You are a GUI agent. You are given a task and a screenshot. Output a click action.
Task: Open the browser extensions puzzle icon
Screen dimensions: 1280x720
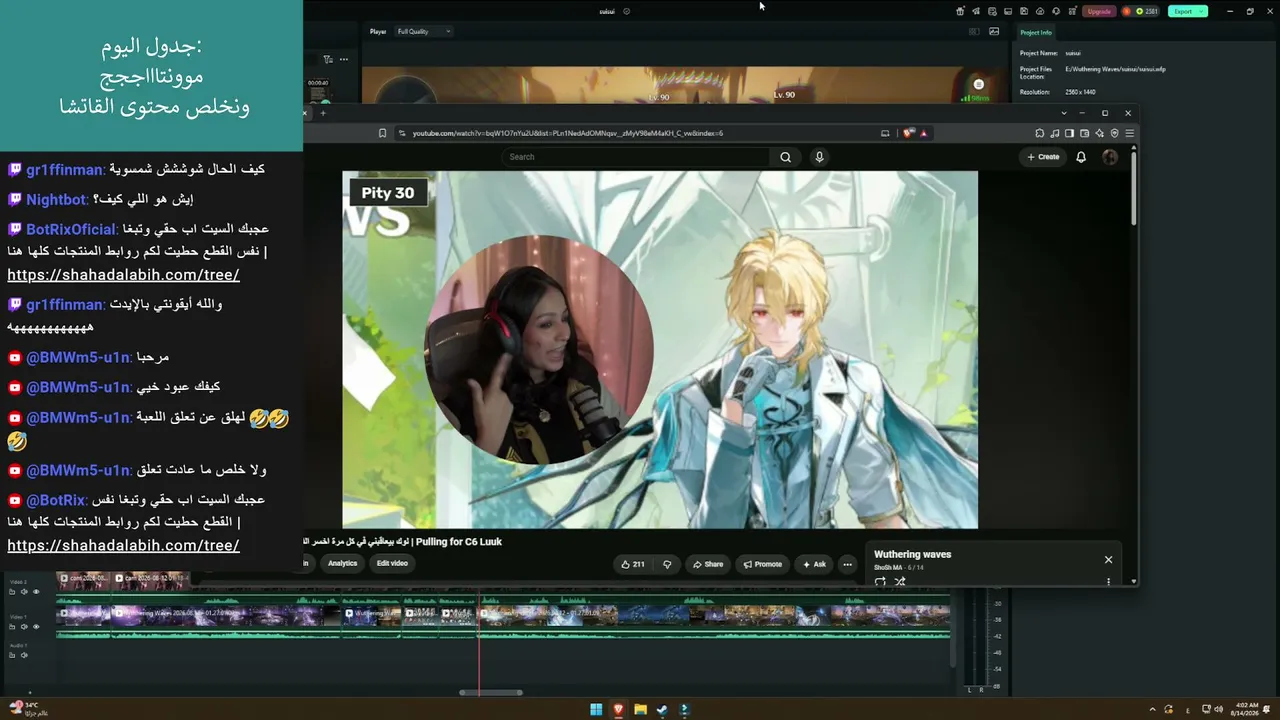(1039, 133)
